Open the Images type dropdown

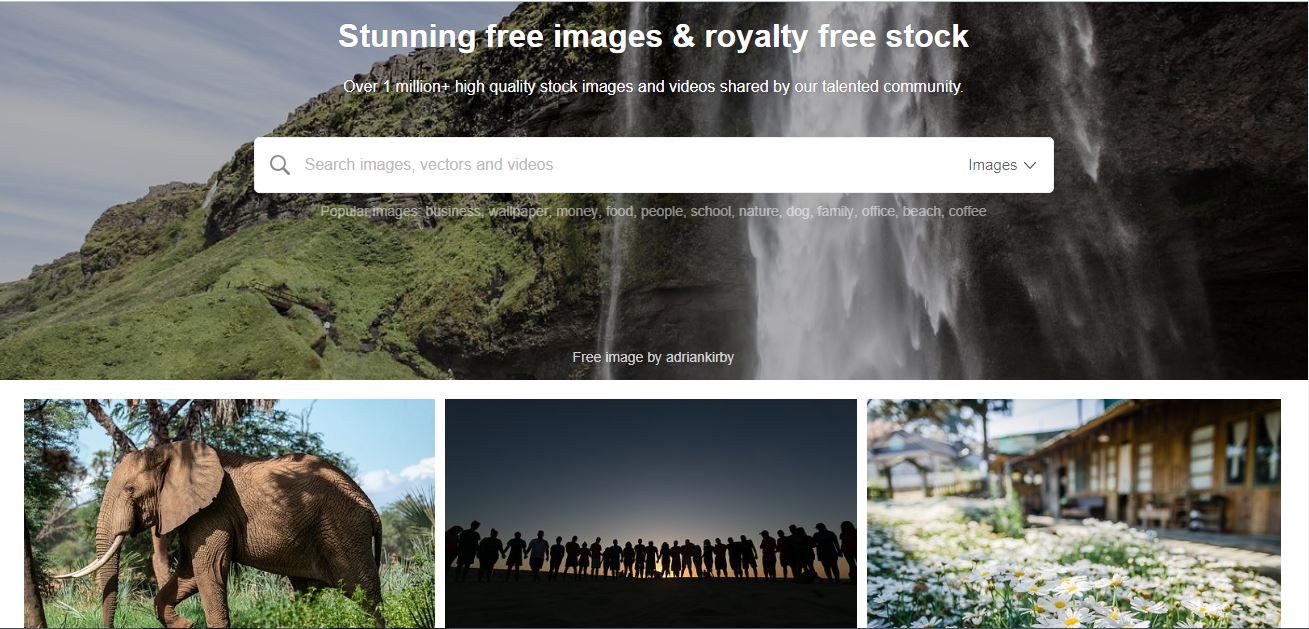[1002, 165]
